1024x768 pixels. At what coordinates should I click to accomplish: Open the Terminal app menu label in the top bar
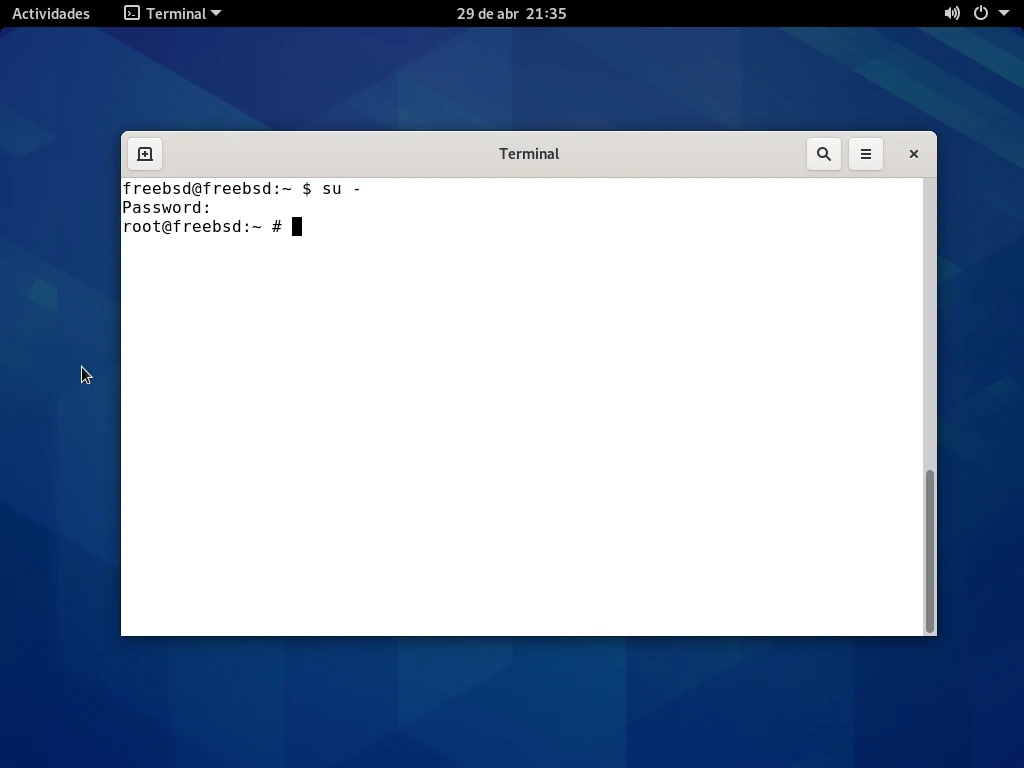(x=176, y=13)
